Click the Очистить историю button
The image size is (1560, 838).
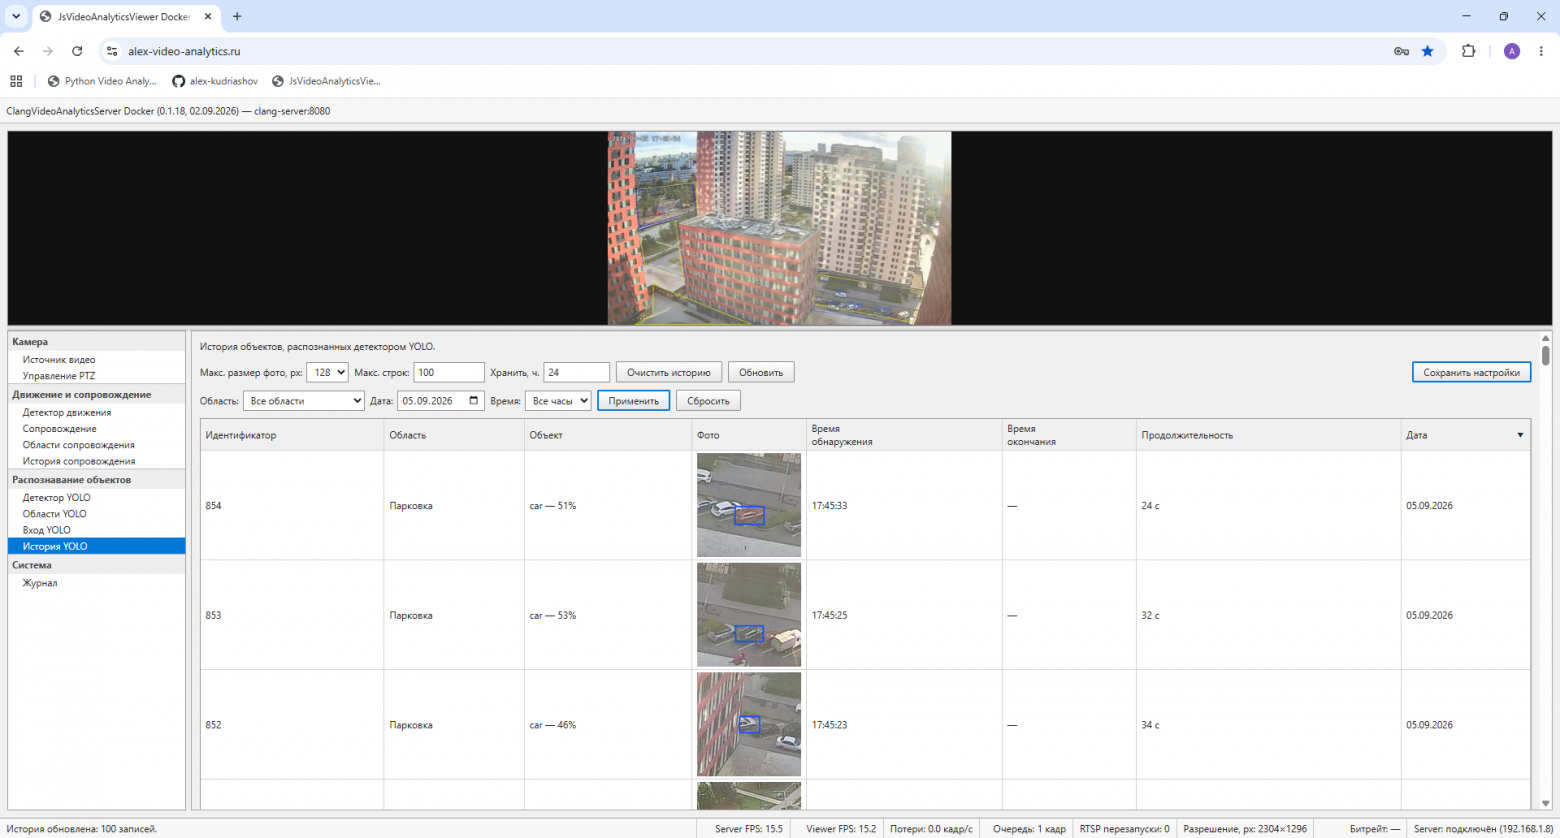[668, 372]
